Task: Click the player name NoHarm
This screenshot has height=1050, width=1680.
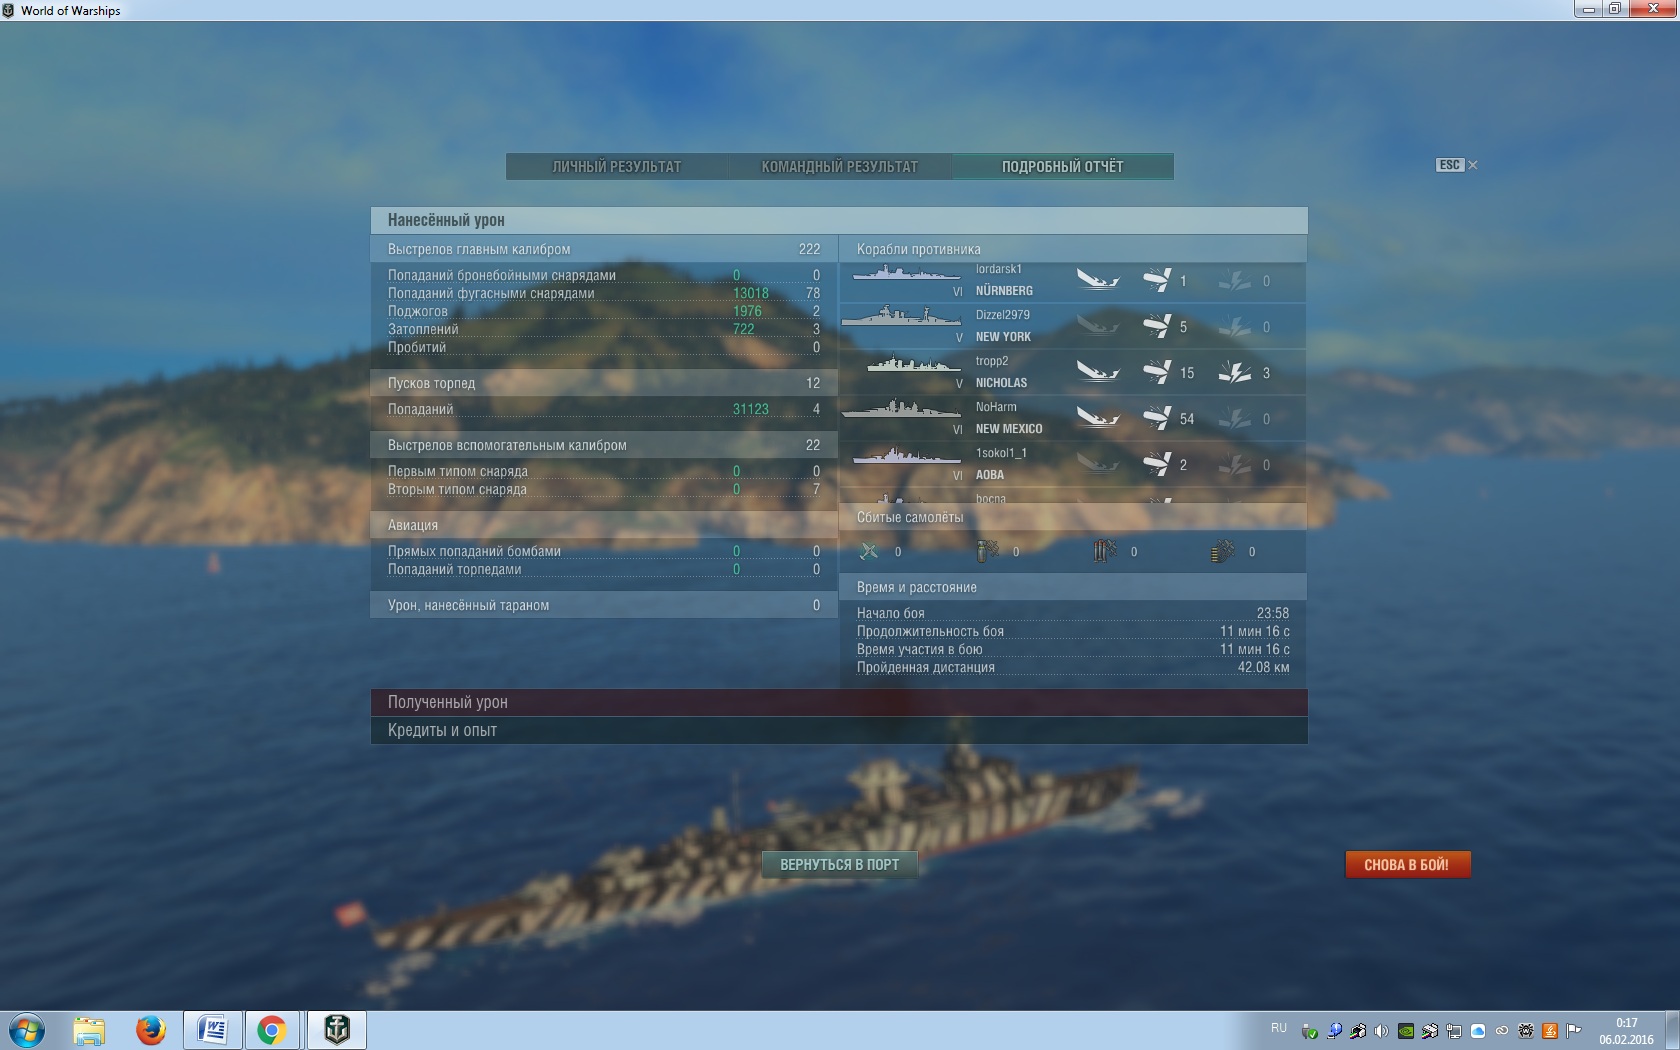Action: pos(996,407)
